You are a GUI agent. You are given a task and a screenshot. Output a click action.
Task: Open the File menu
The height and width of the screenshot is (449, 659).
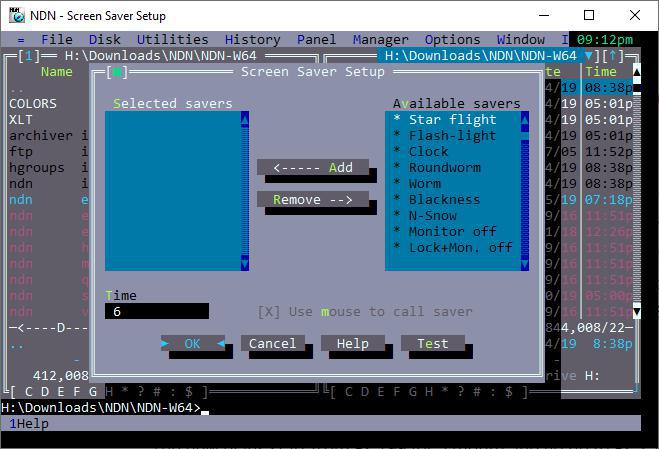(57, 40)
